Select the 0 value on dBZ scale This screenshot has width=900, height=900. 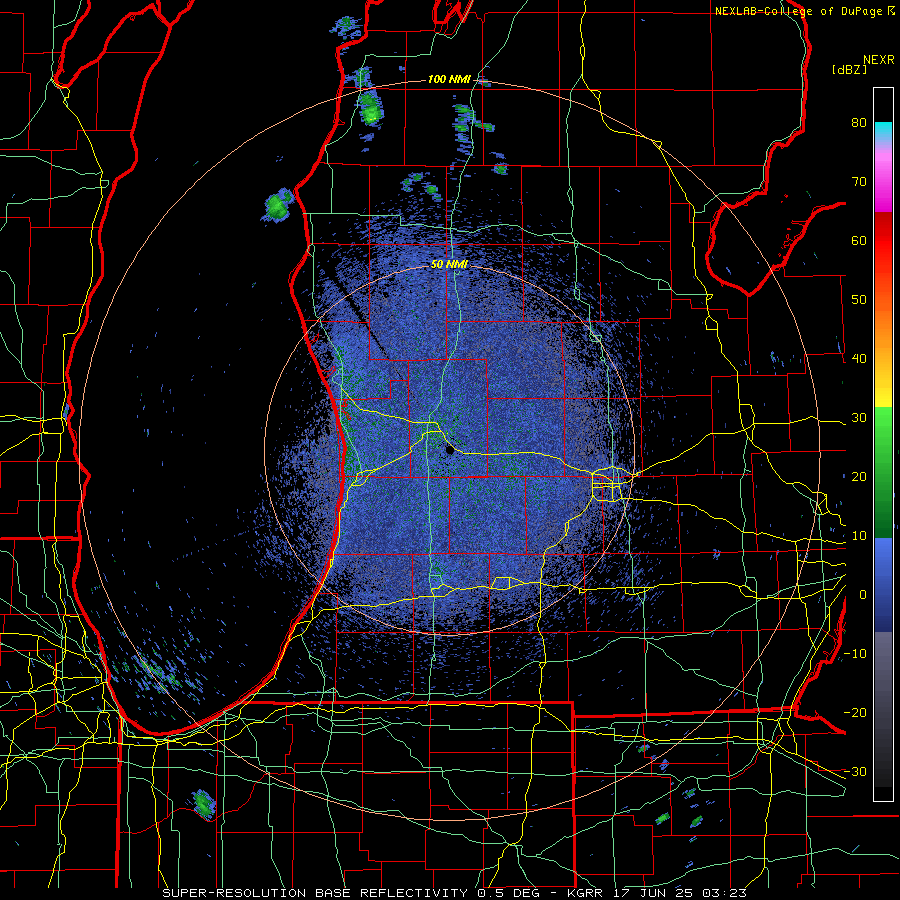tap(863, 595)
